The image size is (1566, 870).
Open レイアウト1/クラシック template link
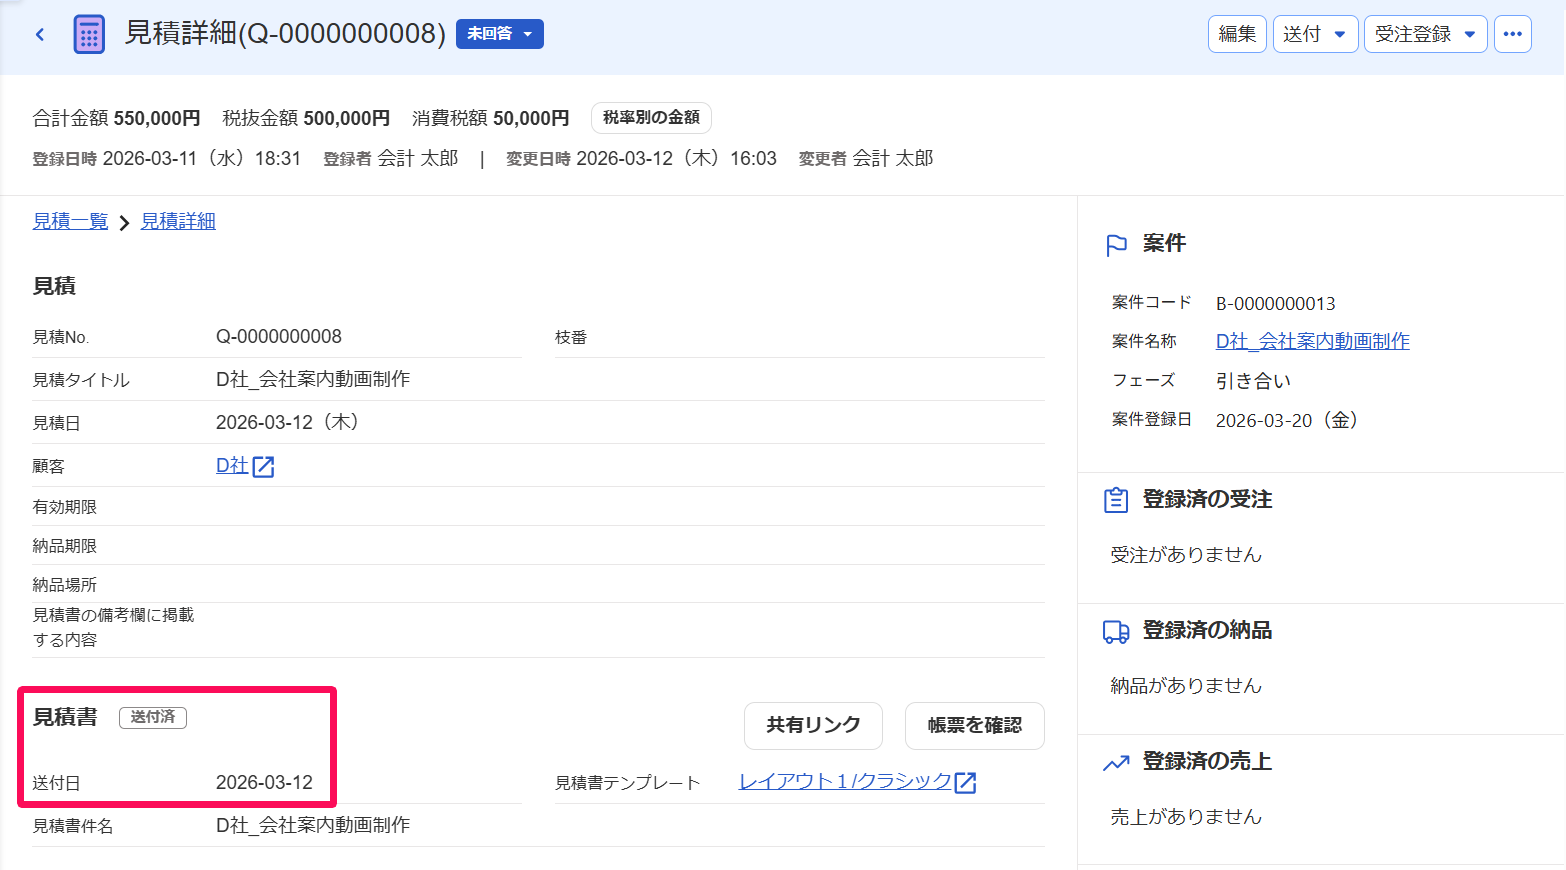(x=845, y=781)
